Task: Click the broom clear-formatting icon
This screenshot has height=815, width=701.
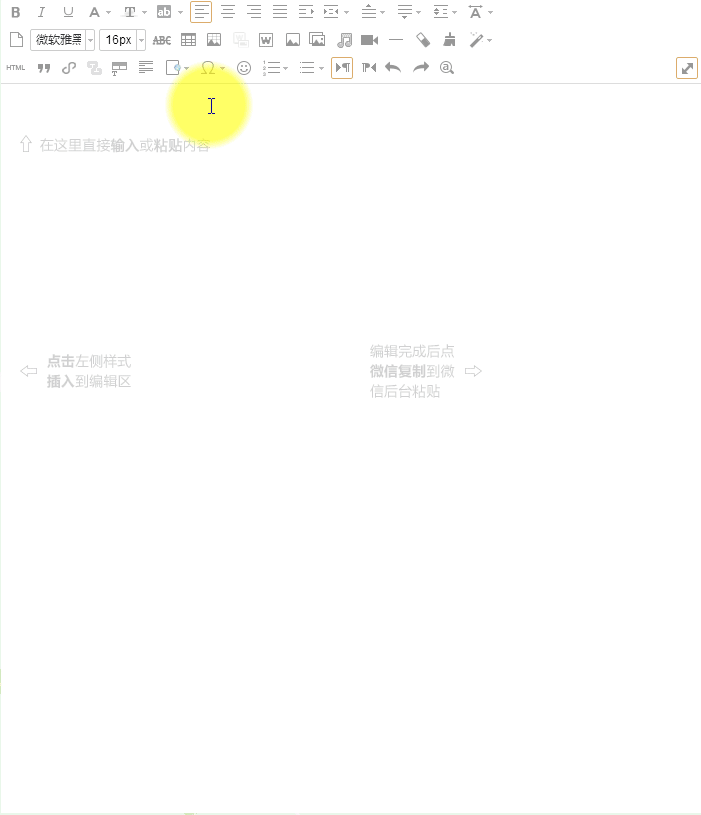Action: (x=449, y=40)
